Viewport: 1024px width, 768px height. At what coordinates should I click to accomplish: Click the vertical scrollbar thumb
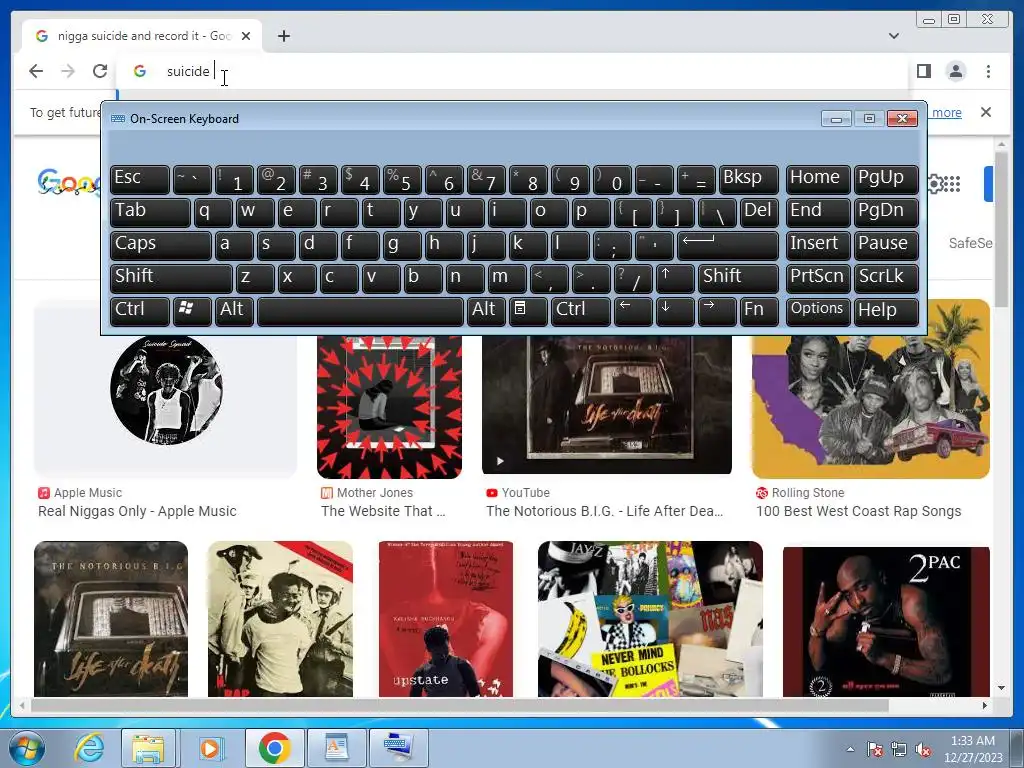tap(1001, 227)
